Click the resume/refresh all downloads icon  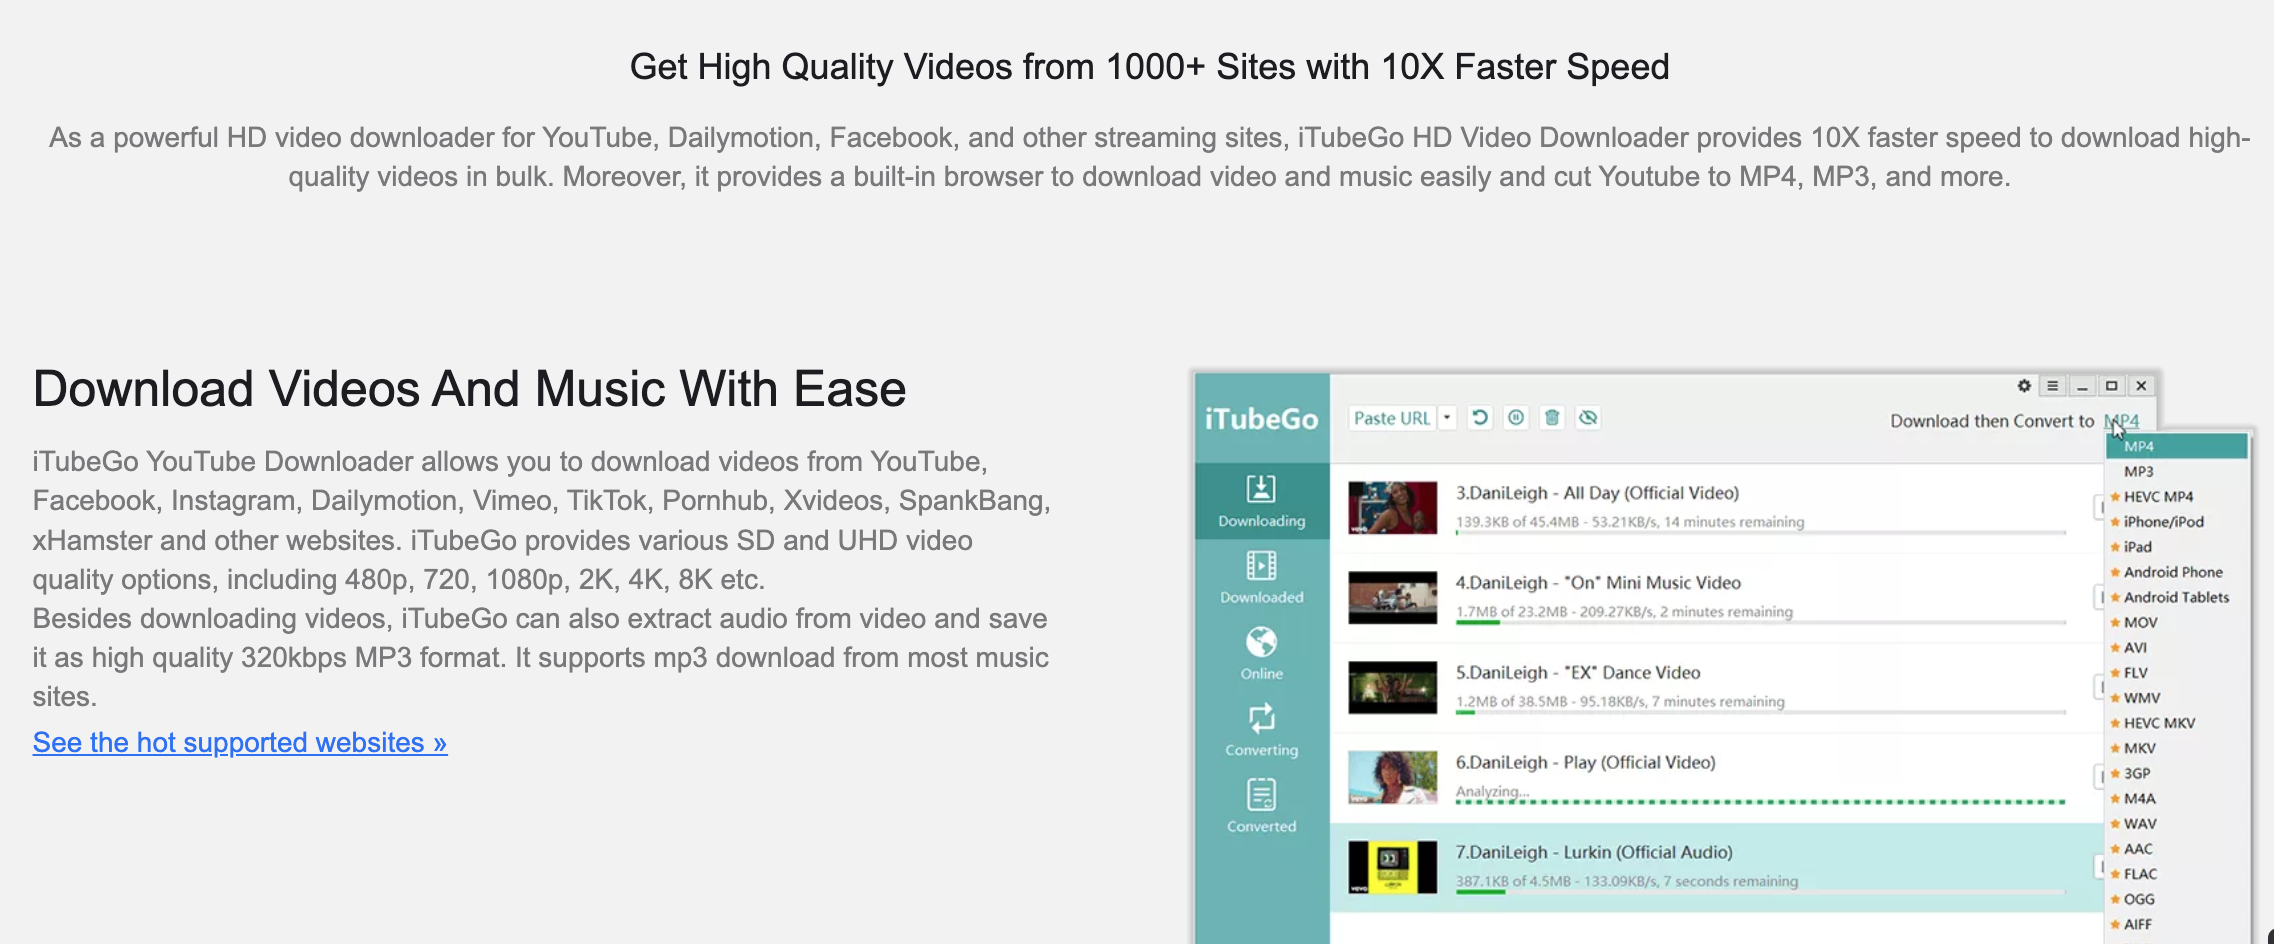1480,418
